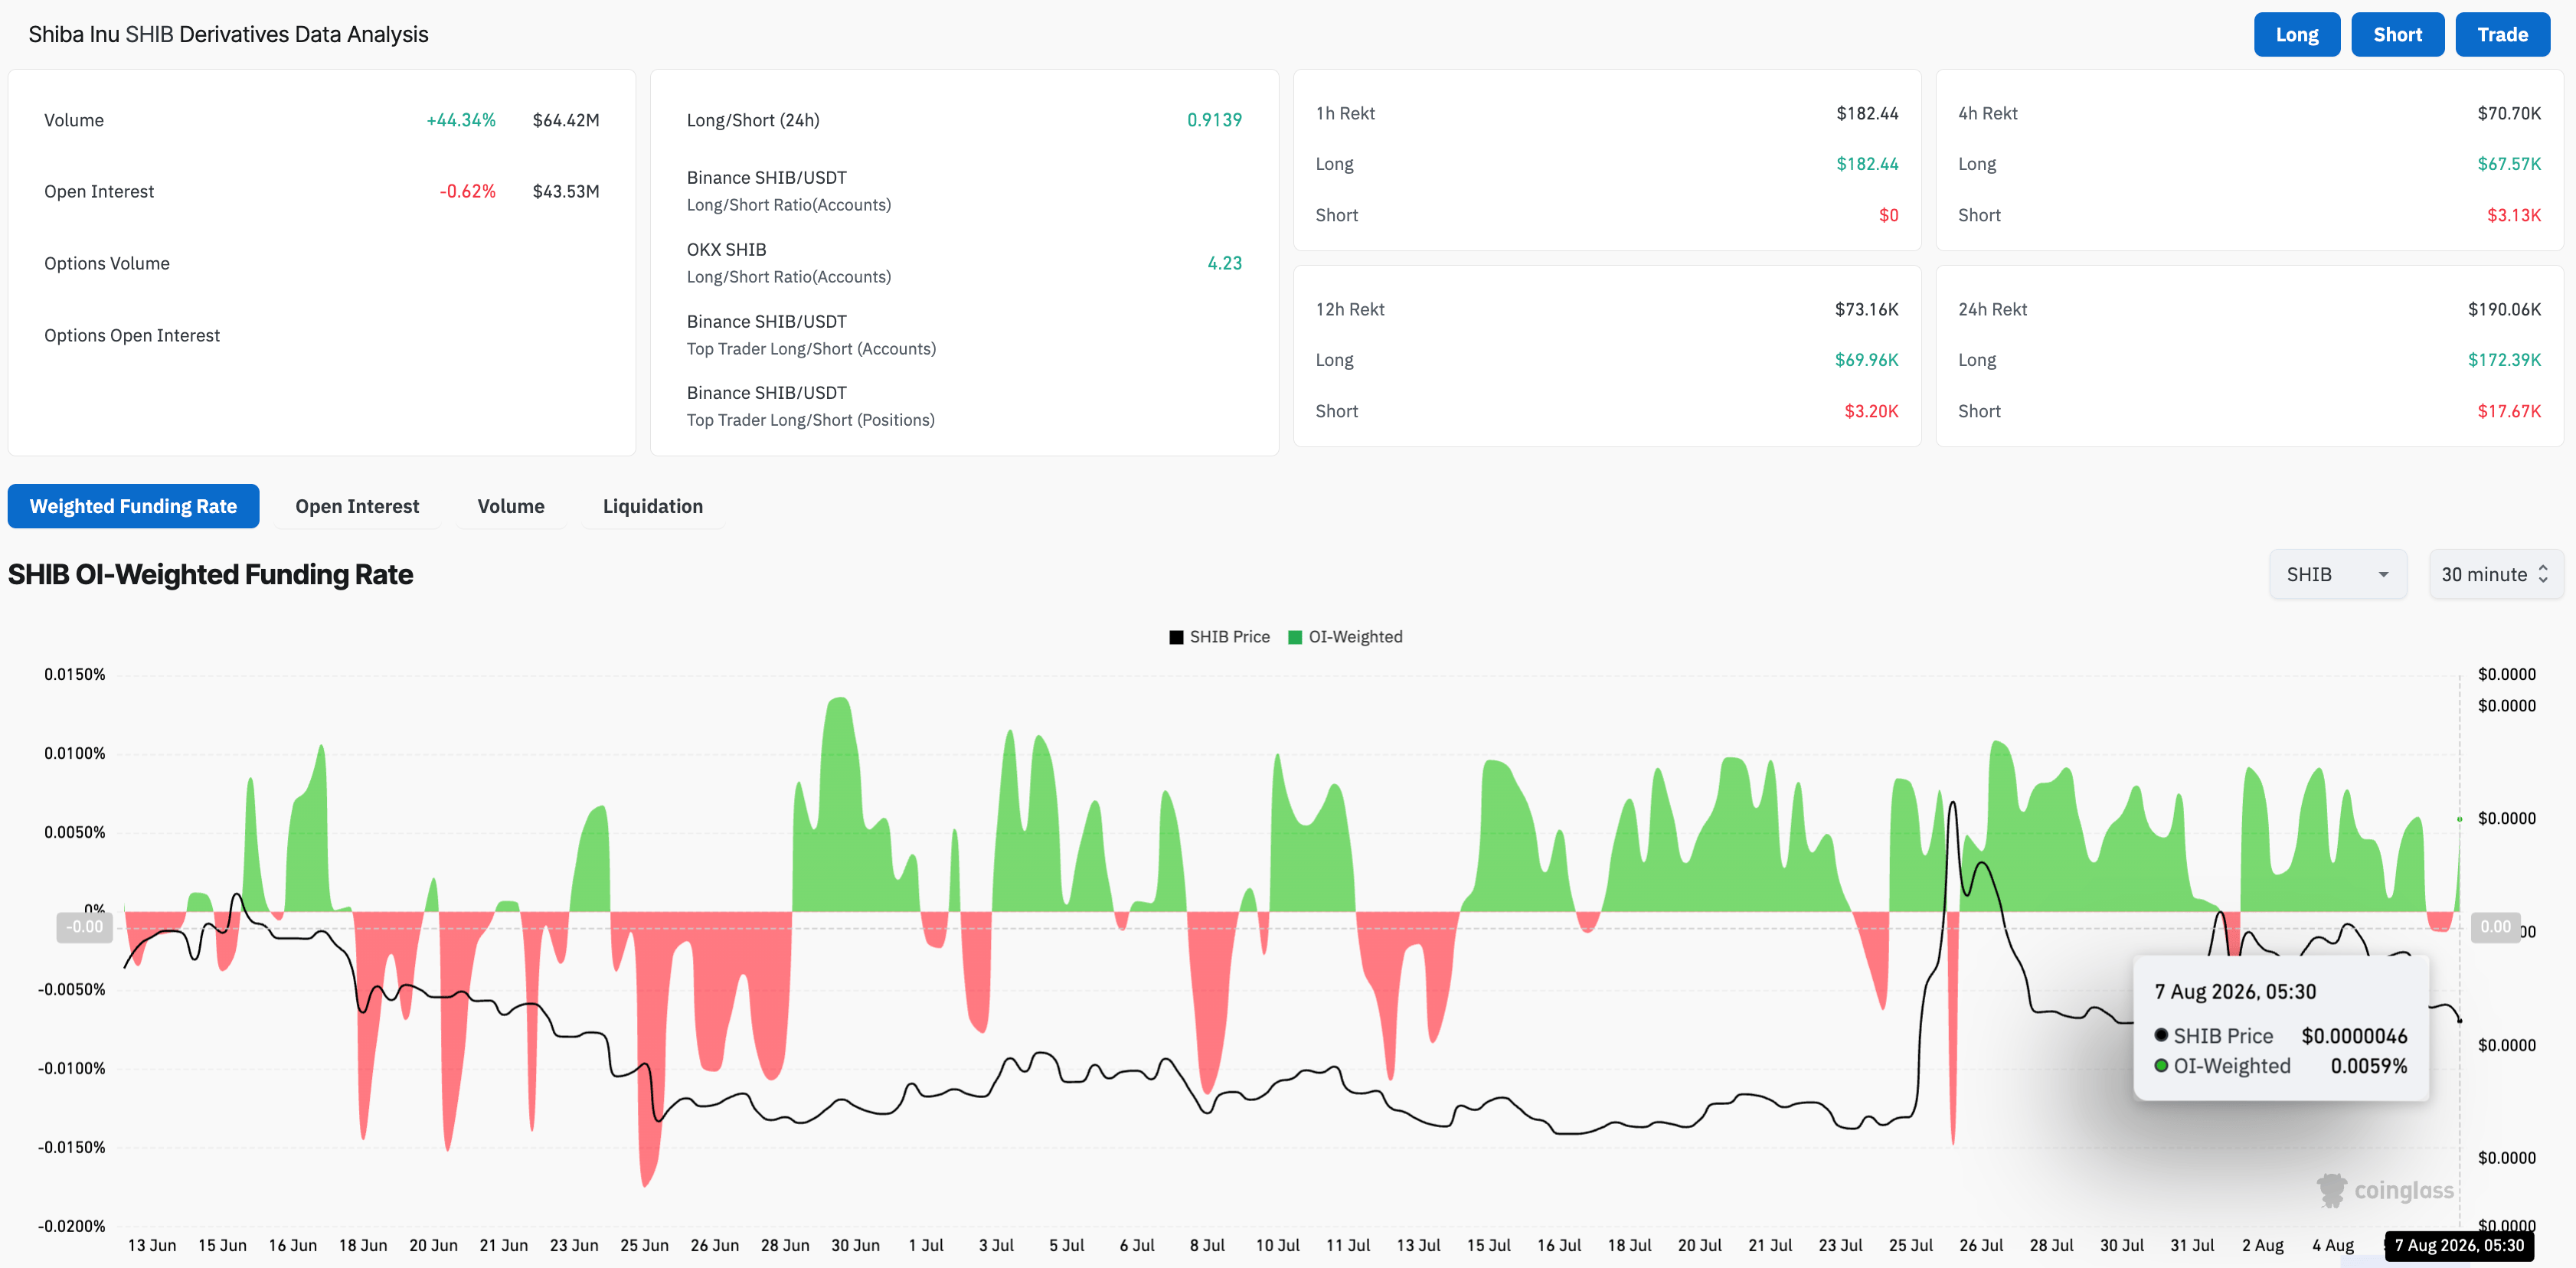2576x1268 pixels.
Task: Click the 0.0150% y-axis label
Action: coord(74,674)
